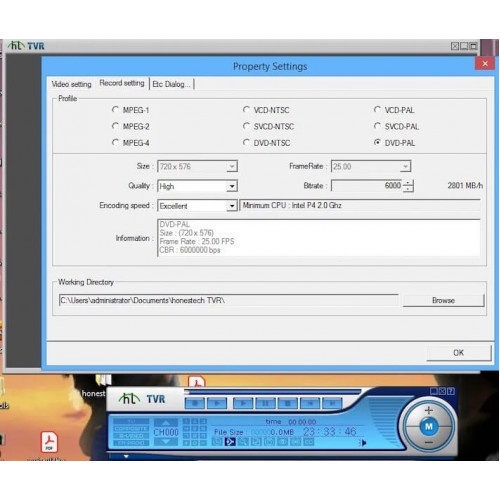Mute audio with the round M button
The image size is (500, 500).
tap(429, 426)
